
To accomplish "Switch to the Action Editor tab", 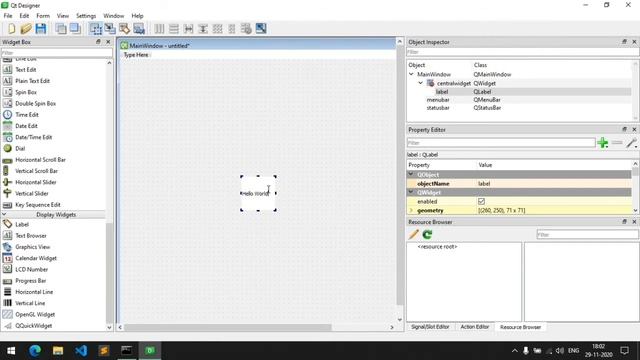I will [x=474, y=327].
